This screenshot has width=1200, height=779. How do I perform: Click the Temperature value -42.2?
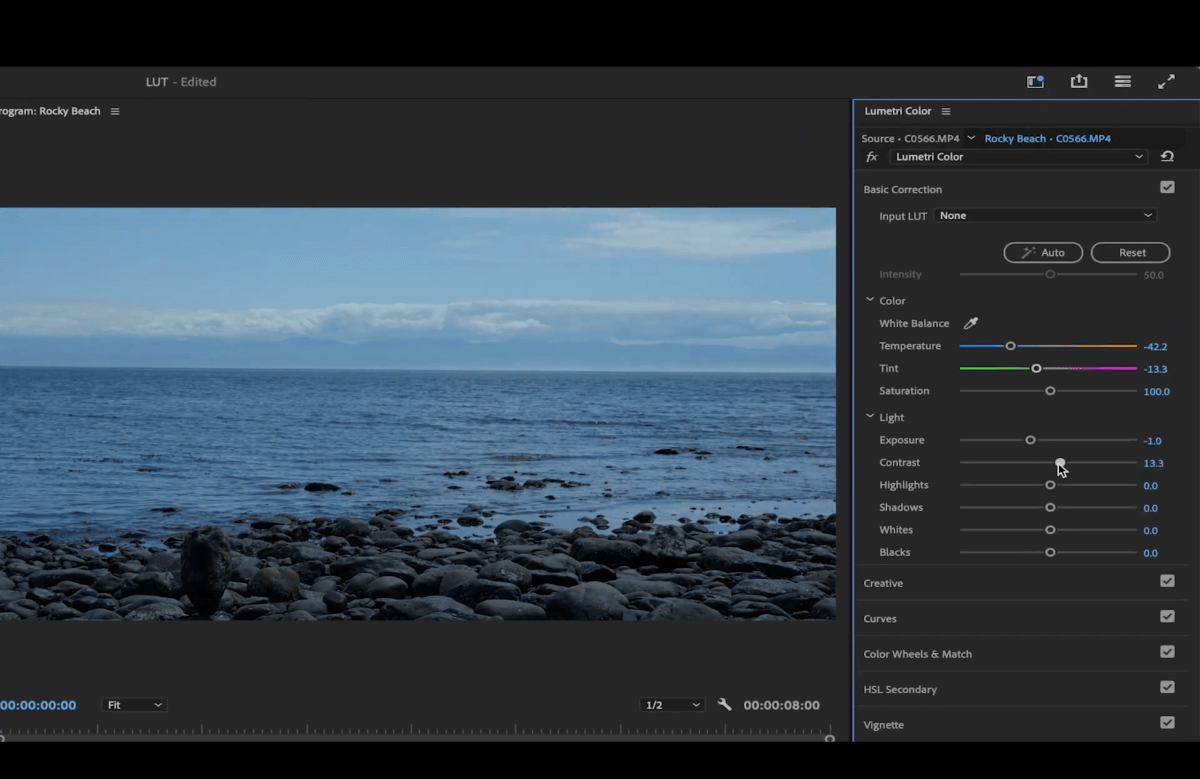[1155, 347]
